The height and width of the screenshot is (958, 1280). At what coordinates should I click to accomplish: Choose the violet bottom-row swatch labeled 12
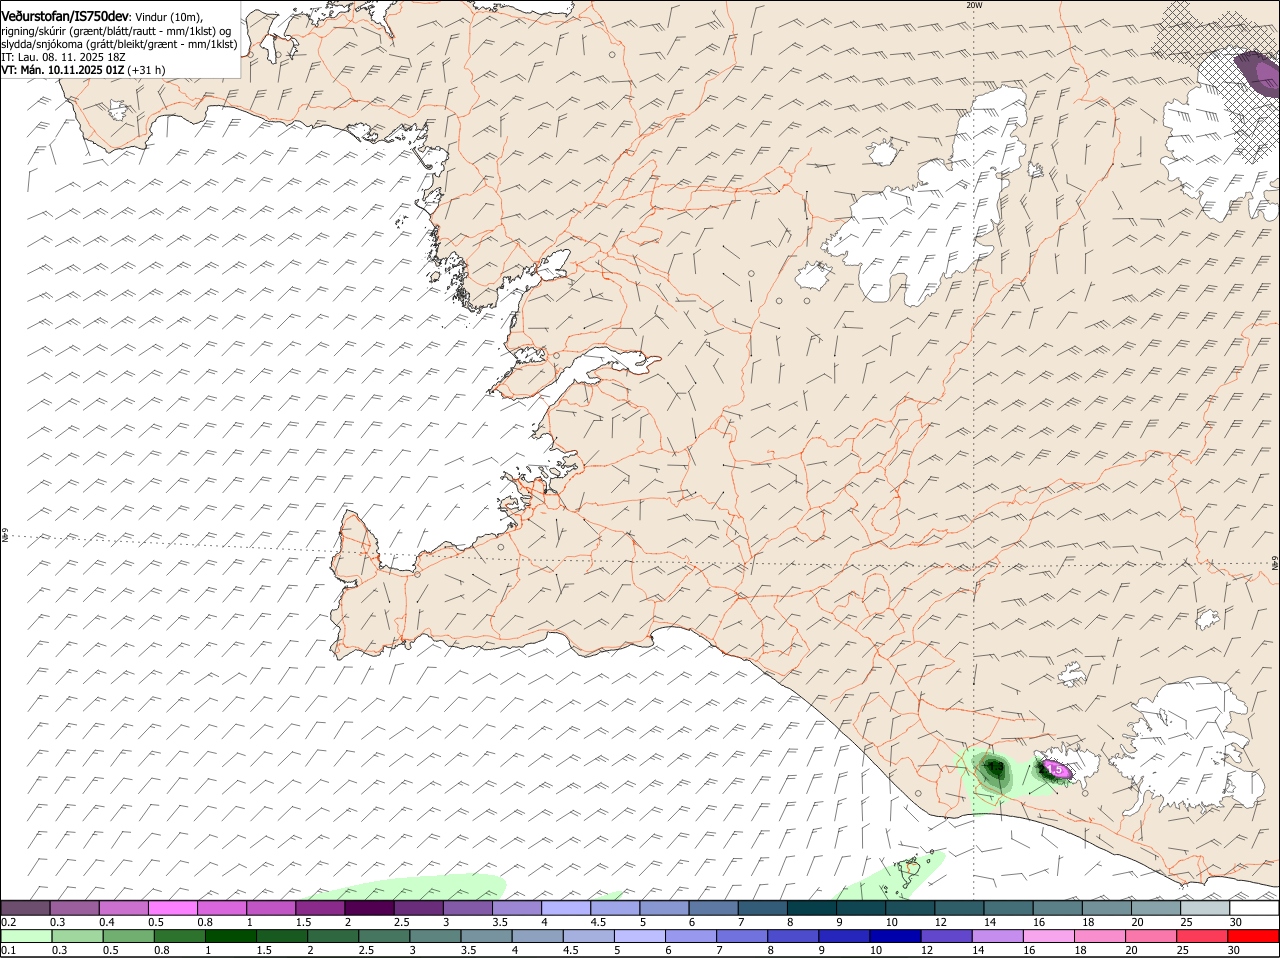point(946,937)
